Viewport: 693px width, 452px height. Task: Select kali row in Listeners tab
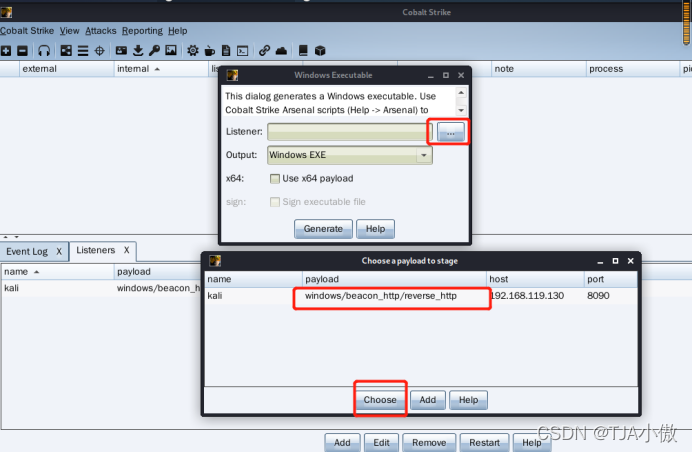(101, 288)
